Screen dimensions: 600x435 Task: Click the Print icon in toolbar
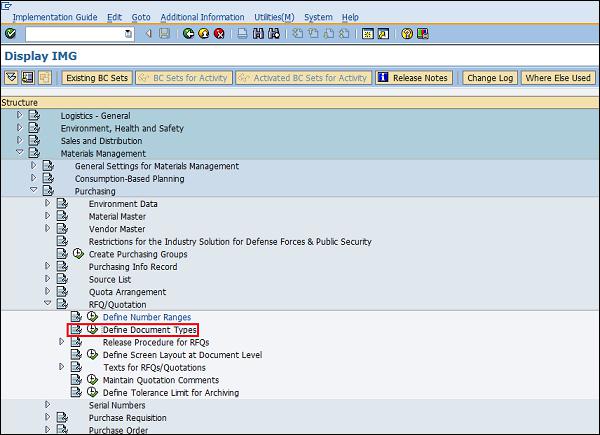(242, 34)
